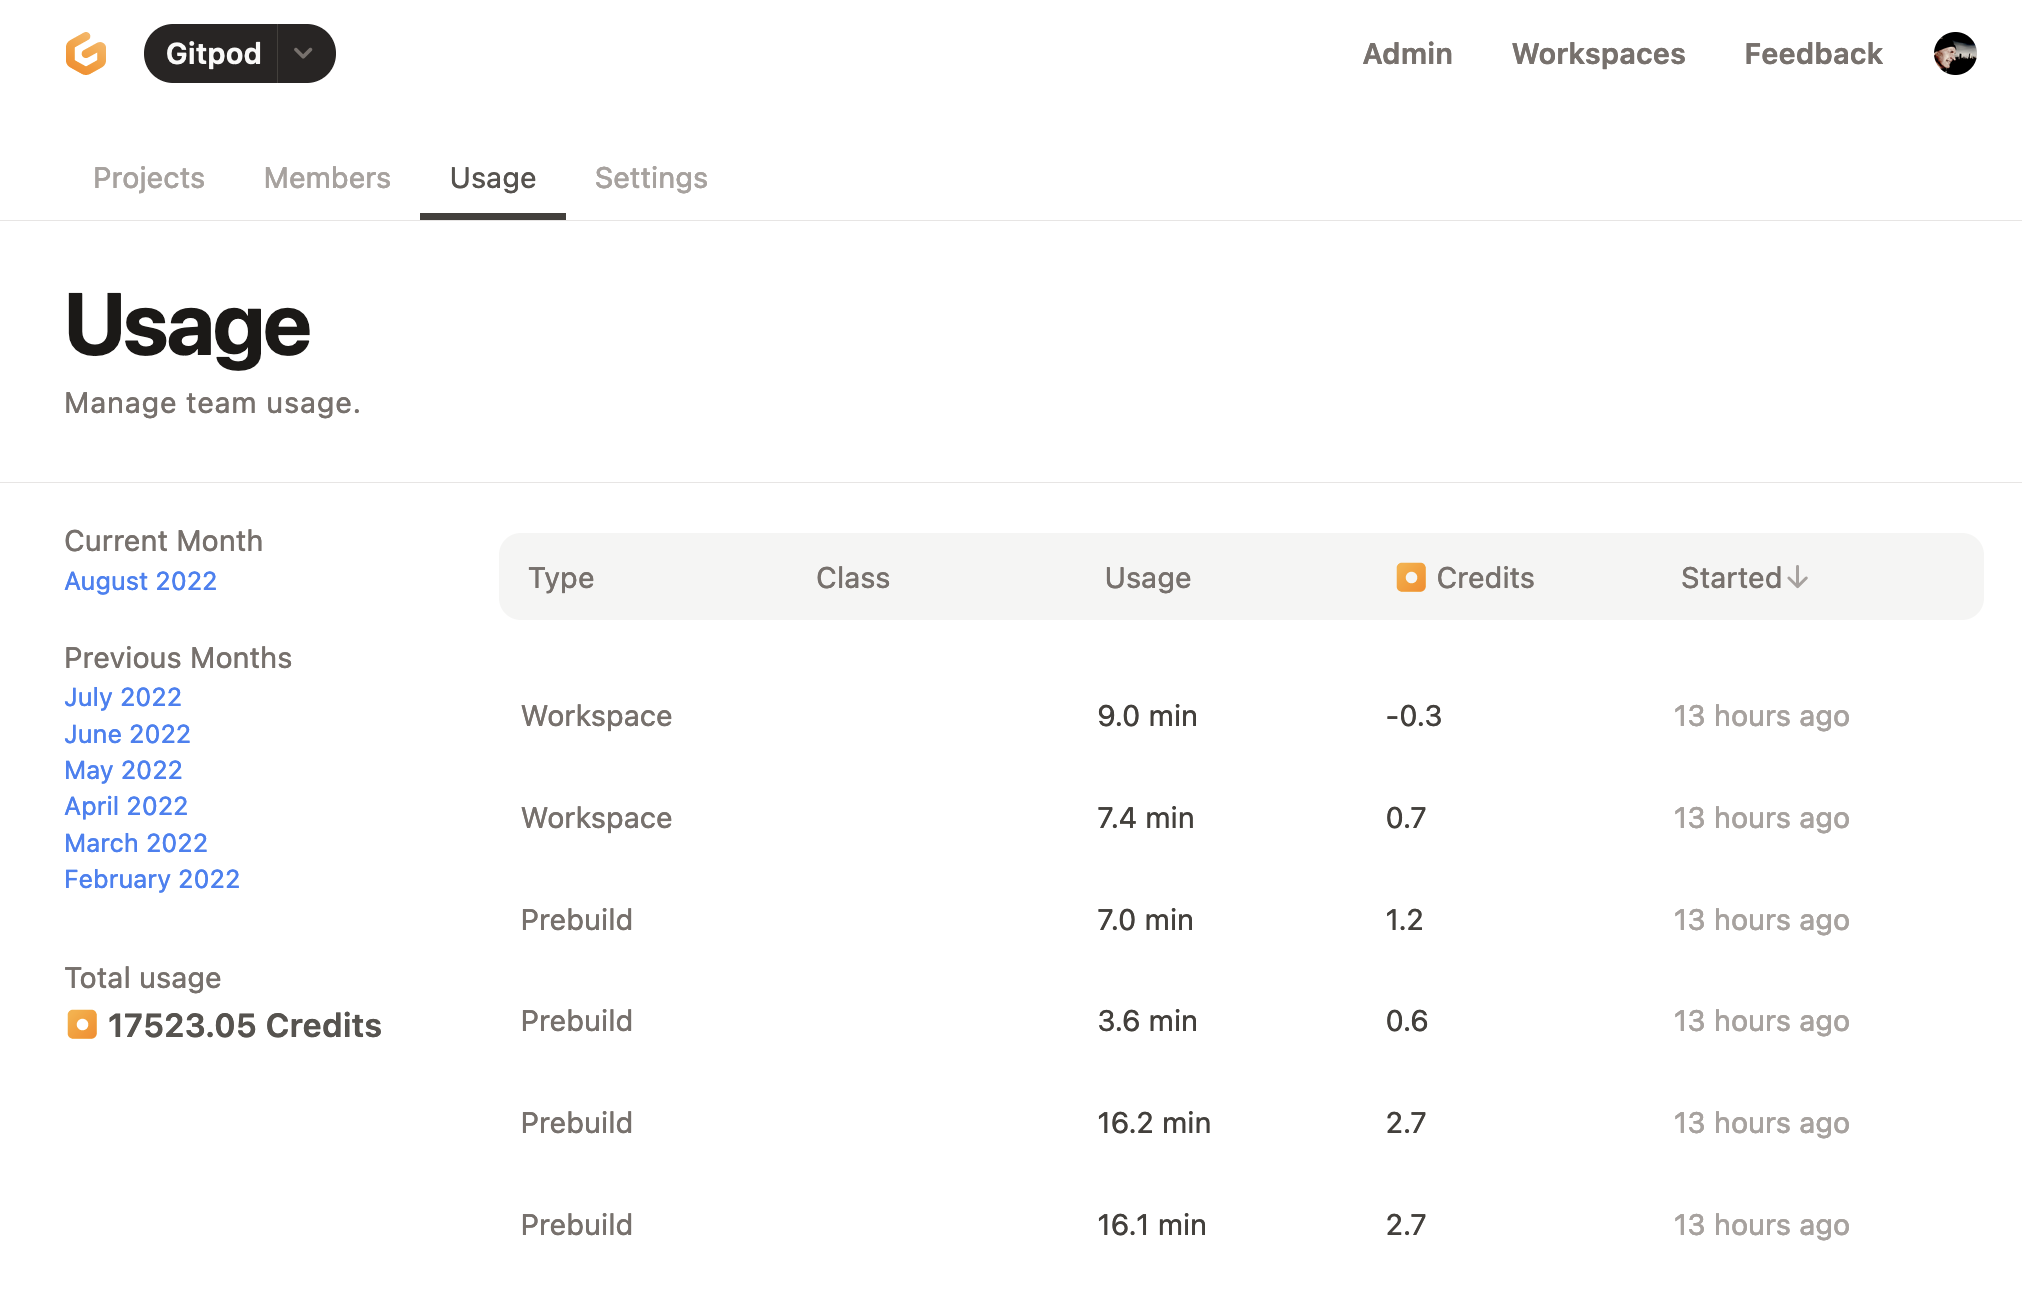Click the Total usage credits icon

tap(82, 1025)
